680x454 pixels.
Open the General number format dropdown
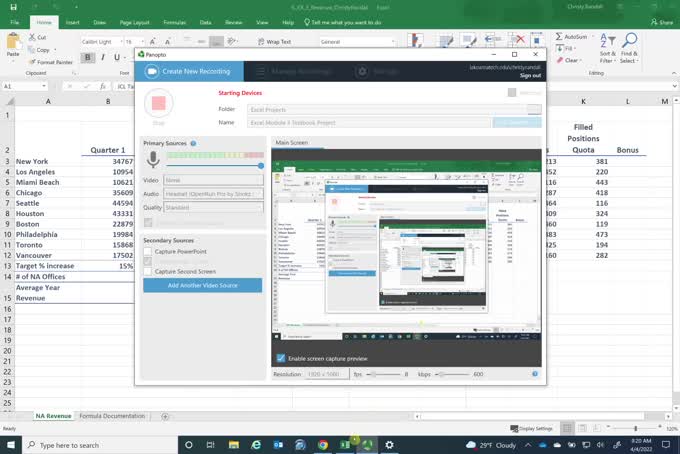[x=393, y=42]
